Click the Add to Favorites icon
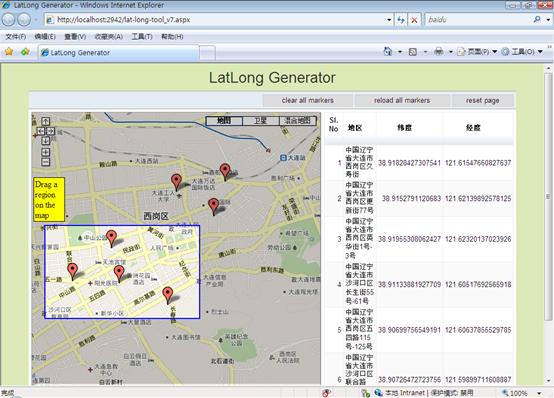Viewport: 554px width, 398px height. [25, 52]
